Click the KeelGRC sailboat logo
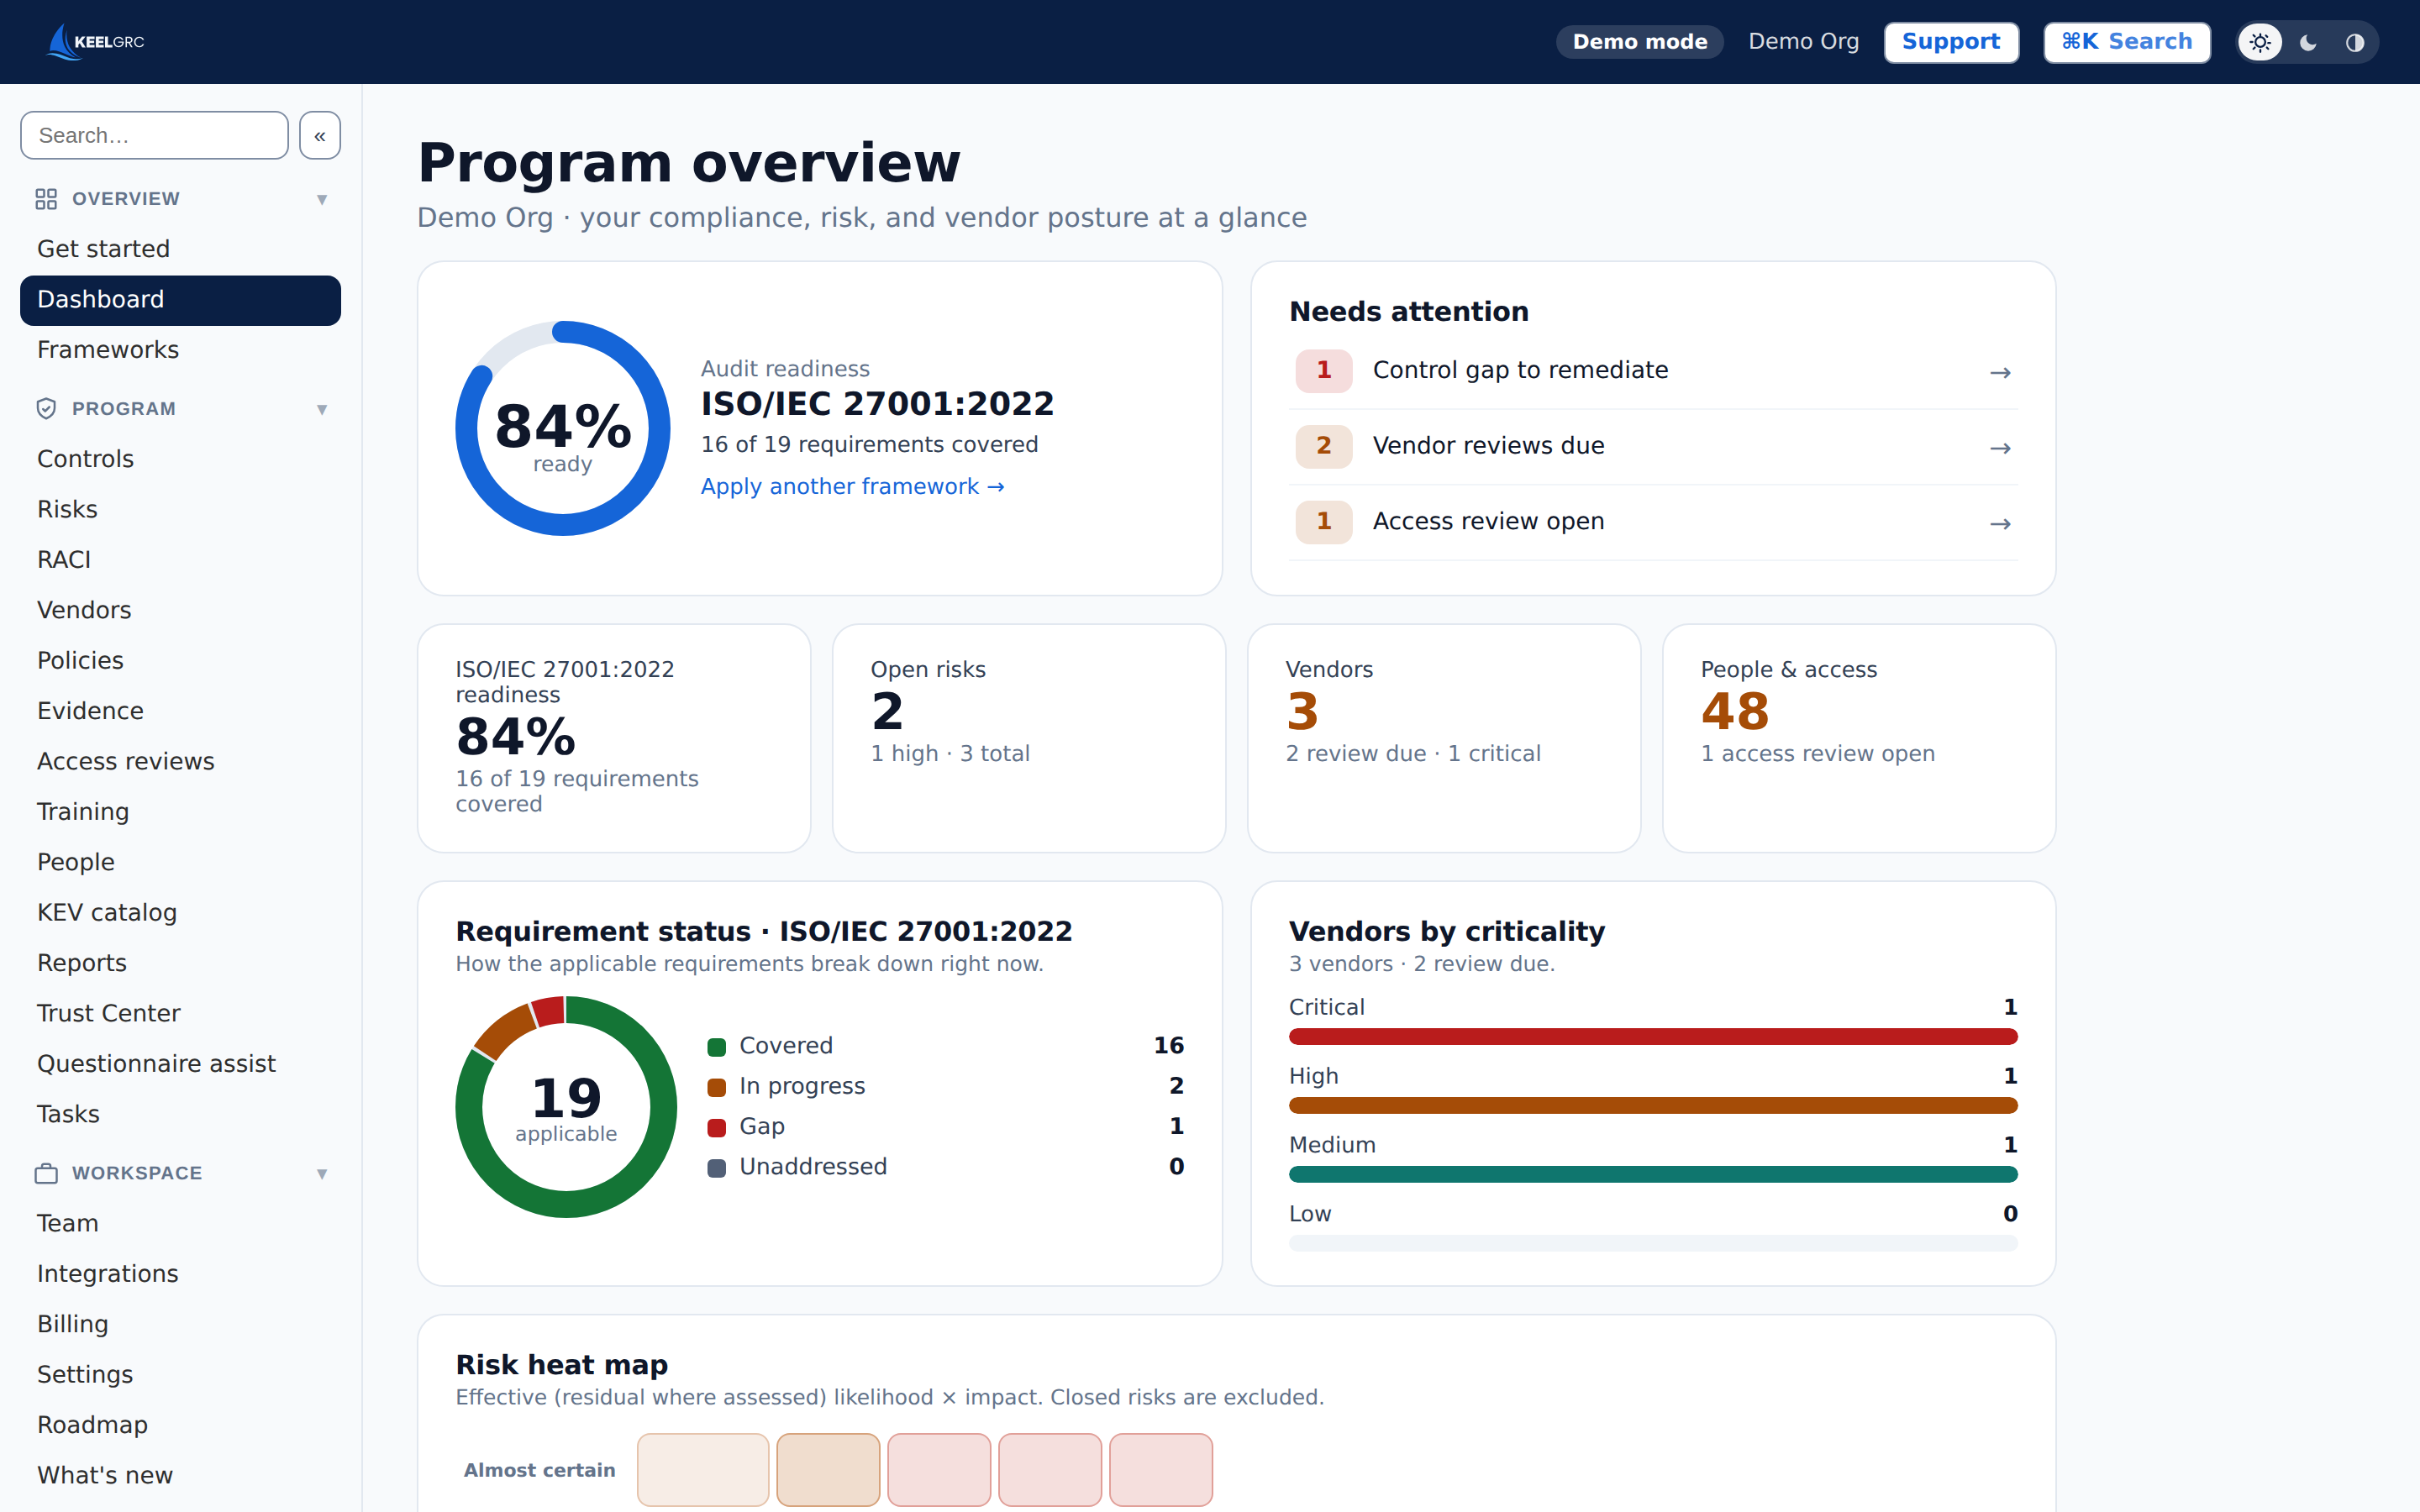The image size is (2420, 1512). 97,42
